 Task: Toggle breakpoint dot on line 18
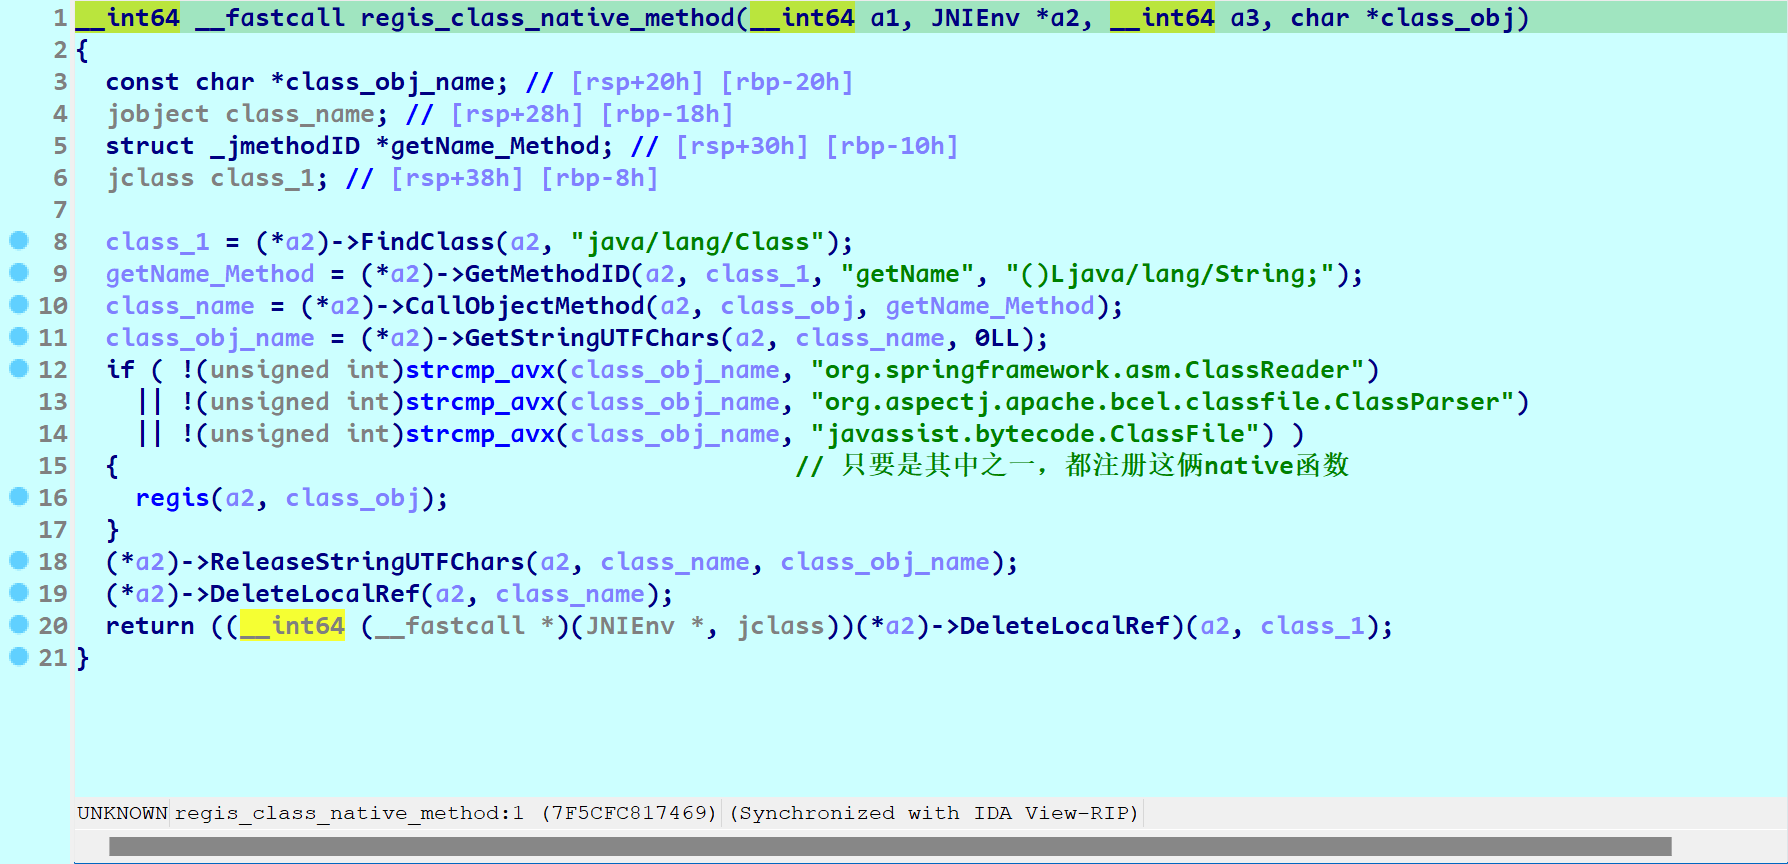tap(18, 560)
